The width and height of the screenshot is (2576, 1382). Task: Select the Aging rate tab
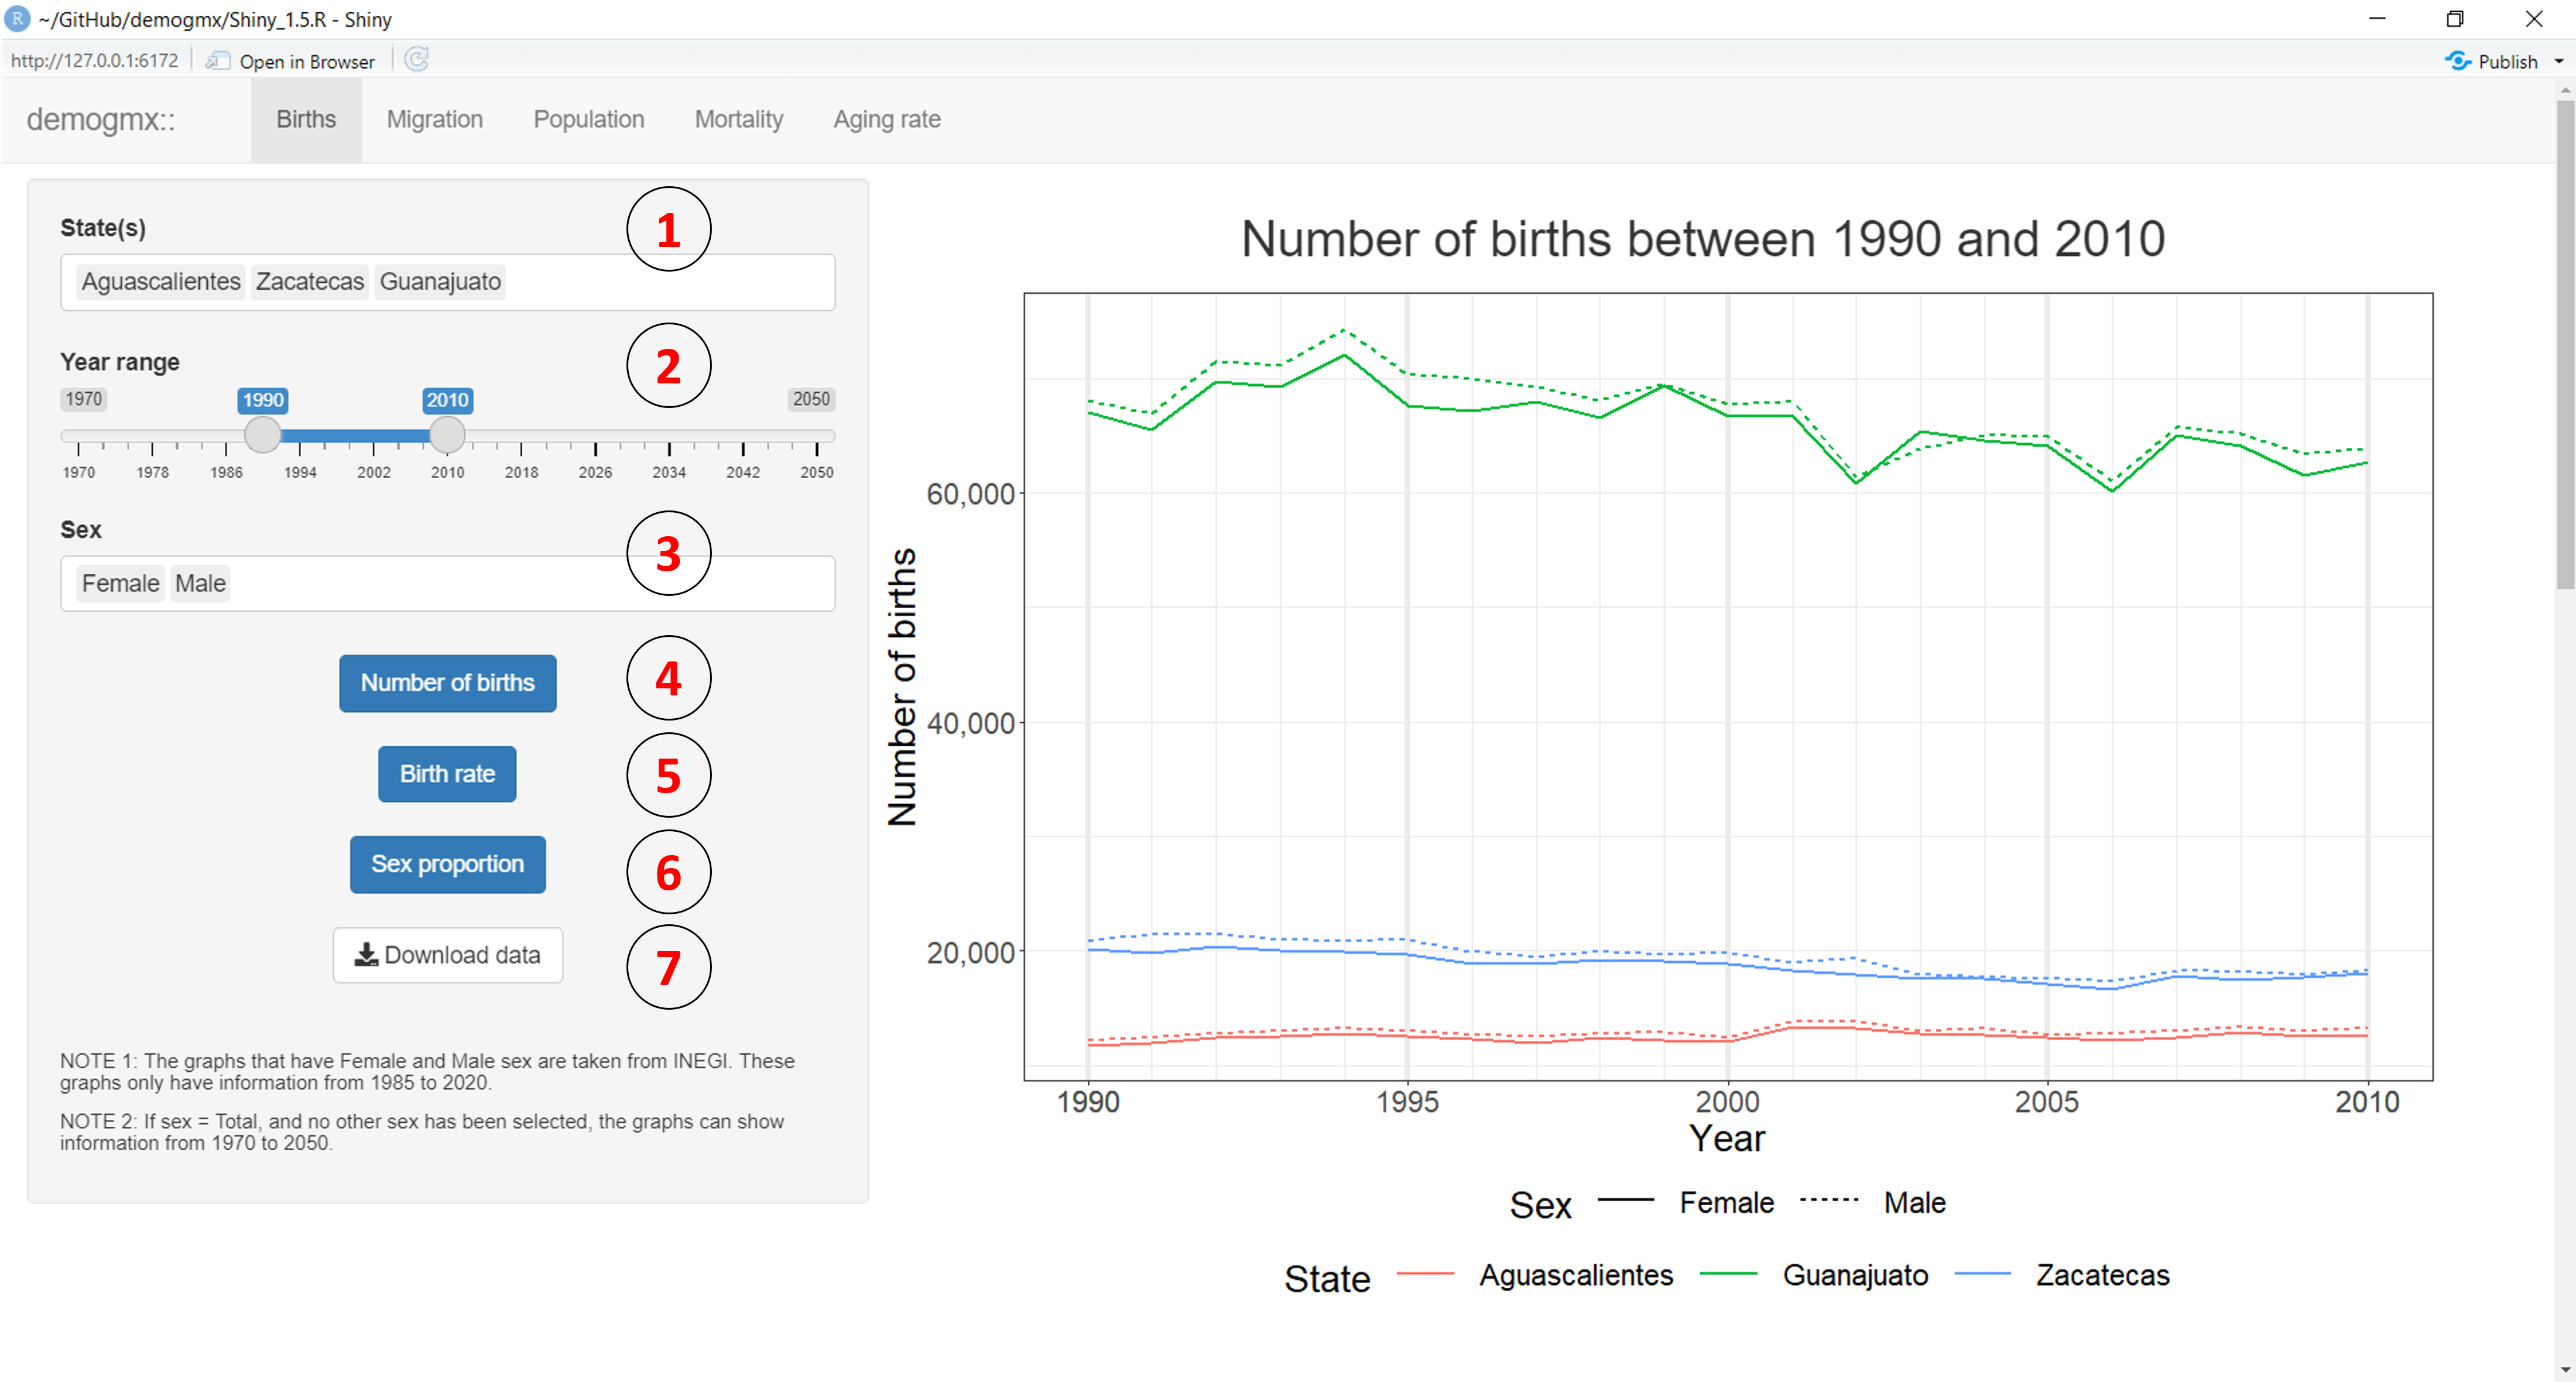886,119
